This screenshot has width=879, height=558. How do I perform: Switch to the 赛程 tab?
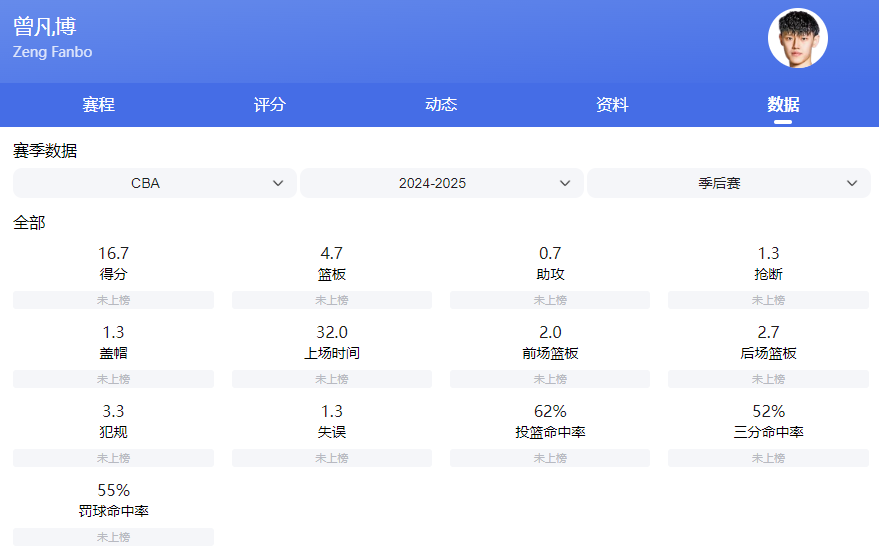tap(98, 104)
